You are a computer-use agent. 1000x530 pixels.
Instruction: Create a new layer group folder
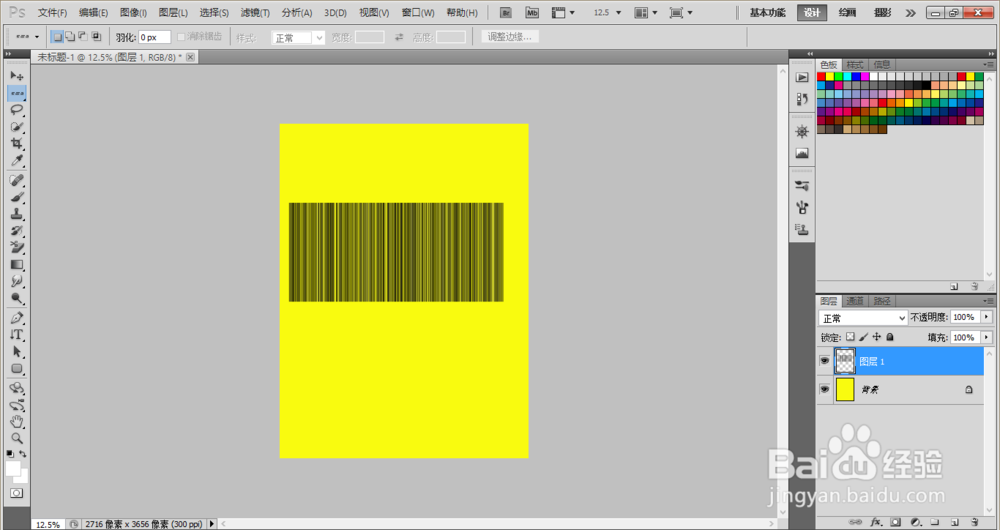click(x=934, y=522)
